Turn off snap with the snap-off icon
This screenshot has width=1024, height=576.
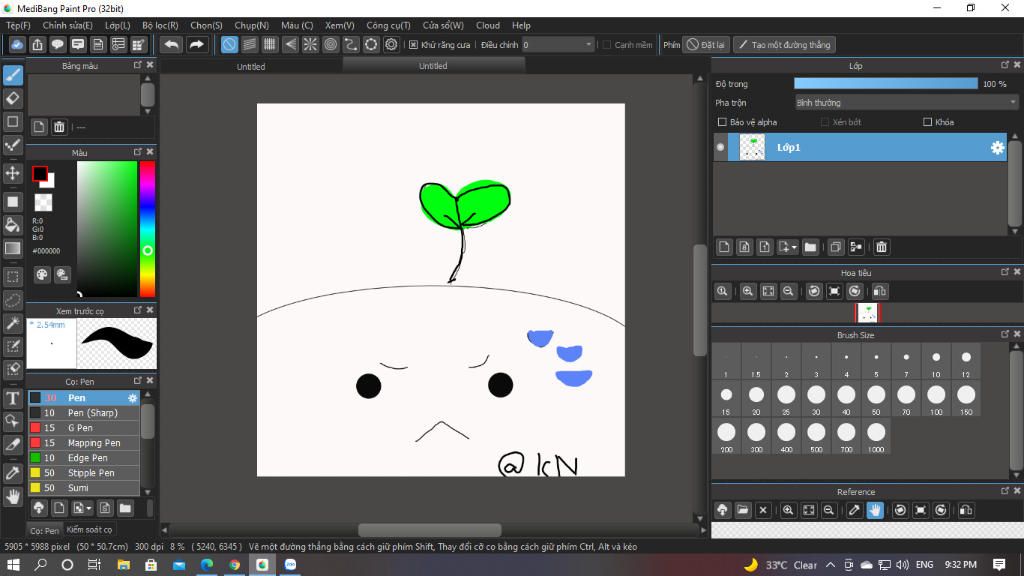229,44
